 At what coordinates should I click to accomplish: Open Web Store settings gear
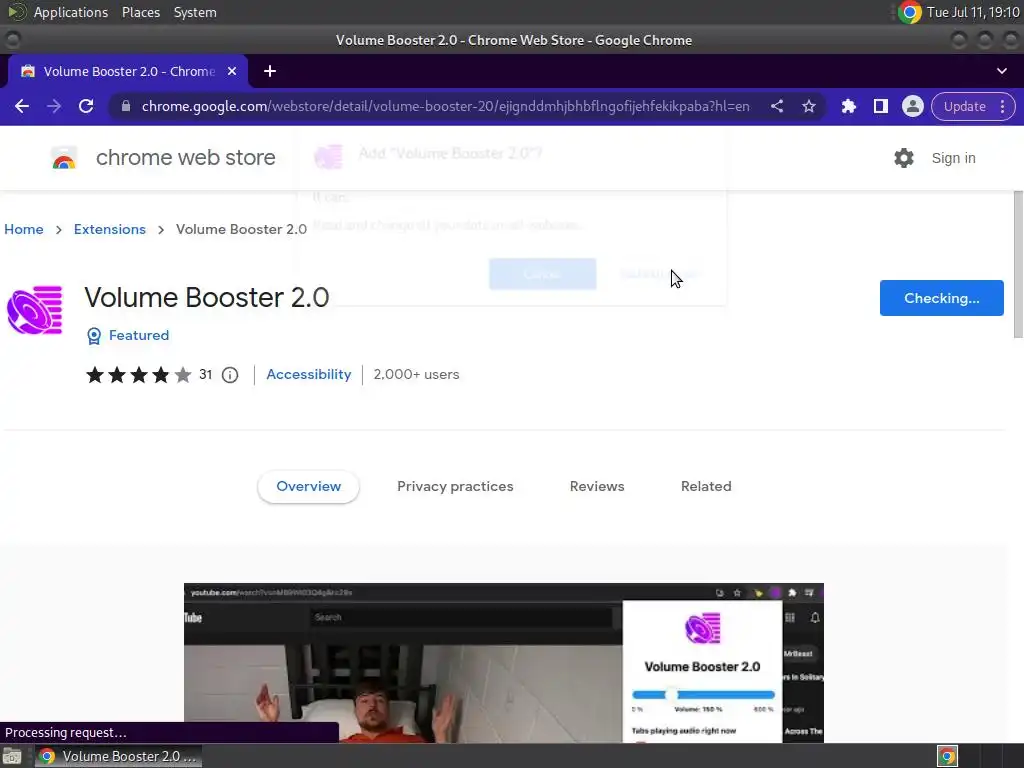point(904,158)
